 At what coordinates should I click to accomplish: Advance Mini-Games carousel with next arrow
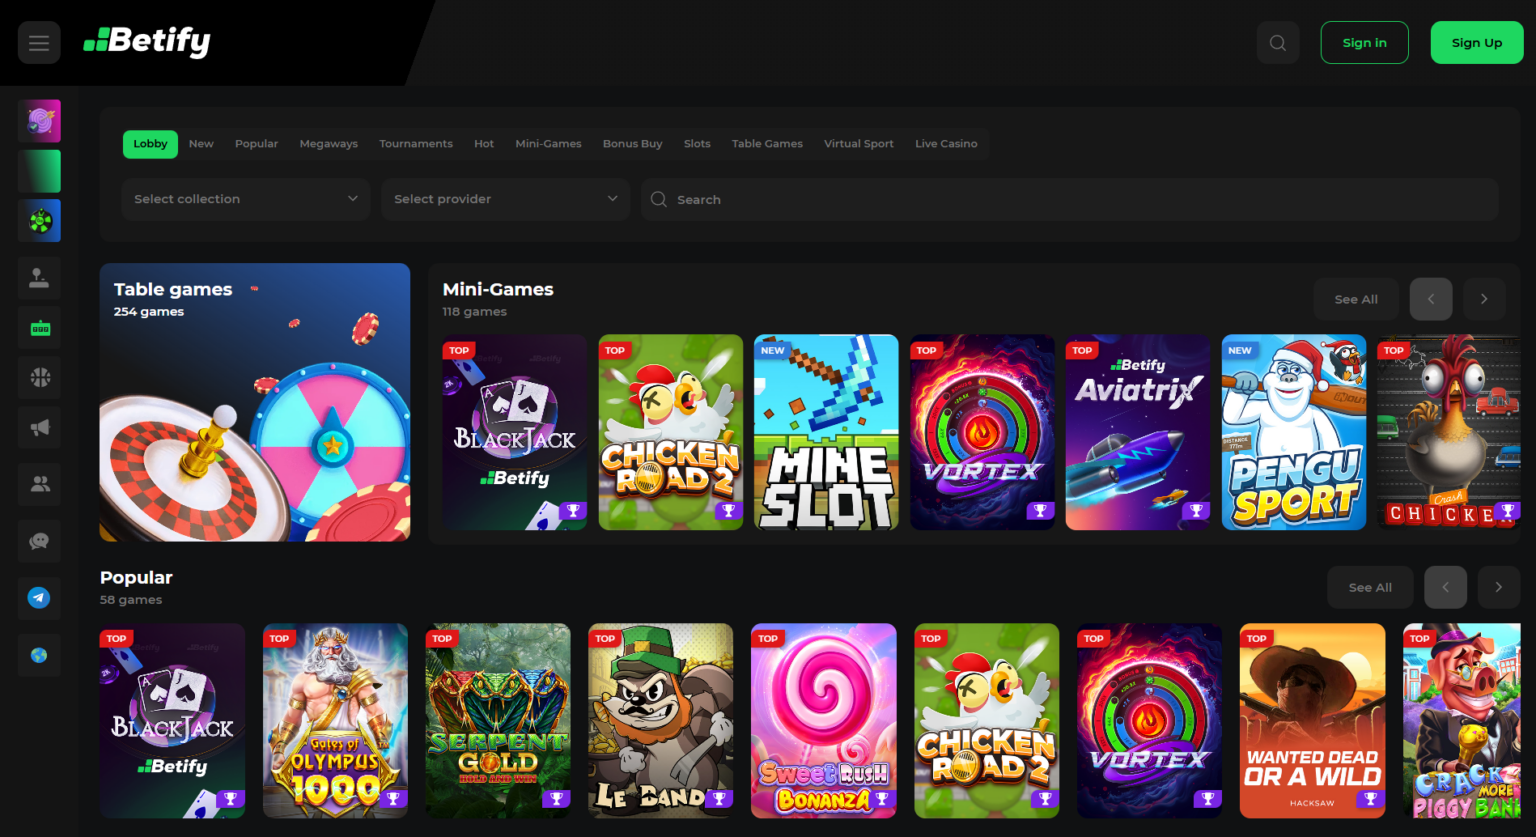[x=1484, y=299]
